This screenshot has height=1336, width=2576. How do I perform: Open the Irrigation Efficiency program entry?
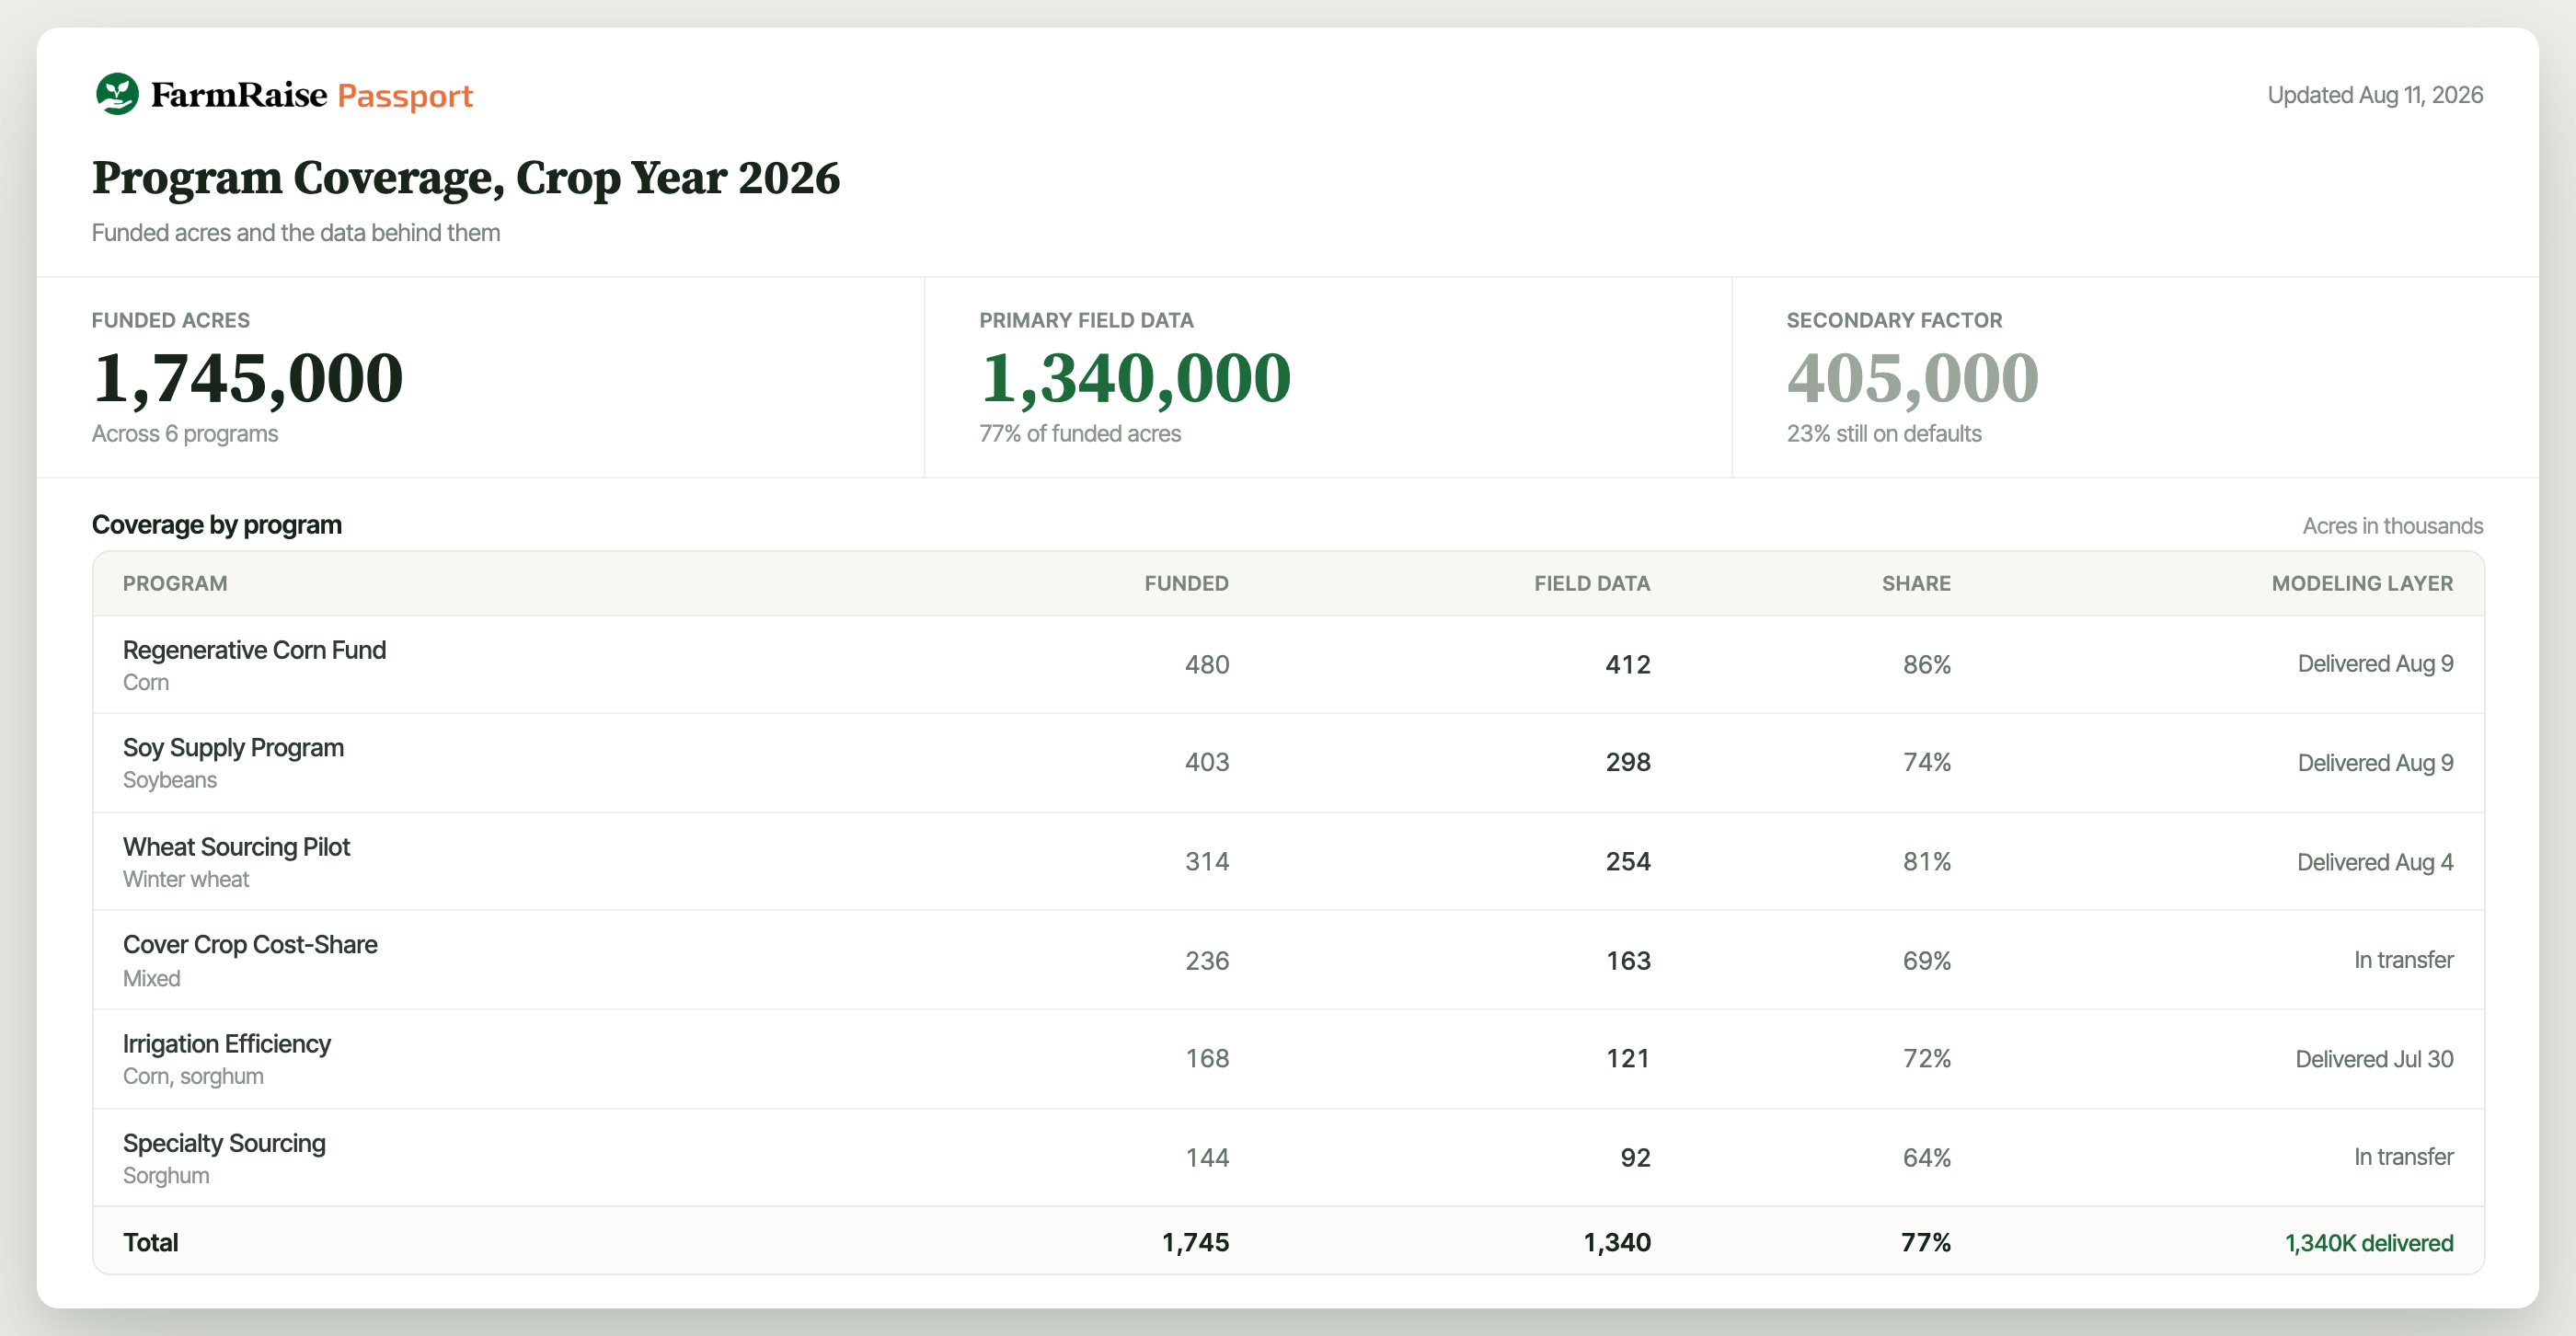point(227,1044)
